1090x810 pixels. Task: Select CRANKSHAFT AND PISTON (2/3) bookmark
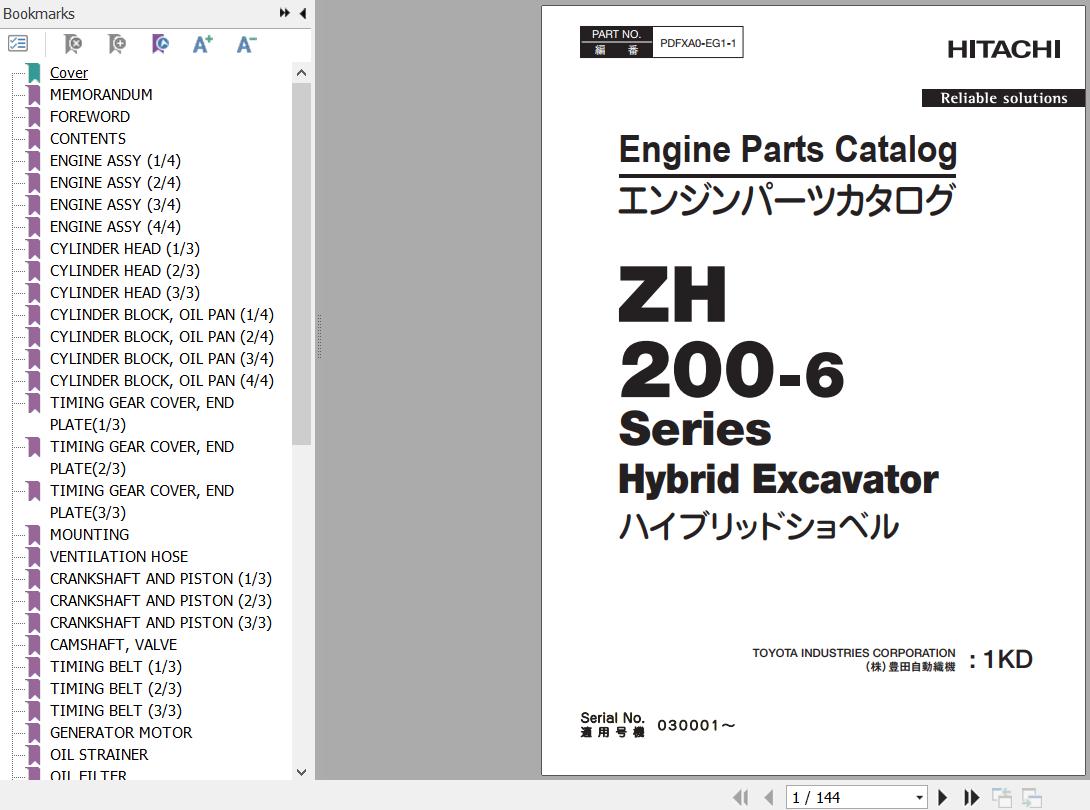pyautogui.click(x=161, y=601)
